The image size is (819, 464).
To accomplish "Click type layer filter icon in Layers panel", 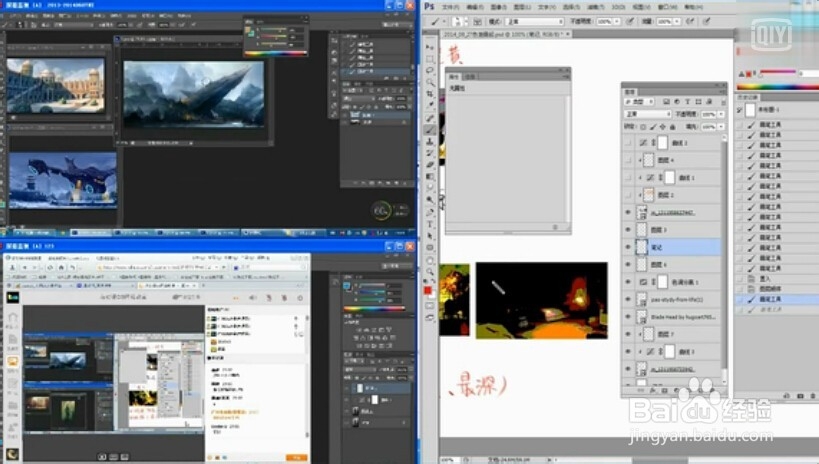I will coord(687,101).
